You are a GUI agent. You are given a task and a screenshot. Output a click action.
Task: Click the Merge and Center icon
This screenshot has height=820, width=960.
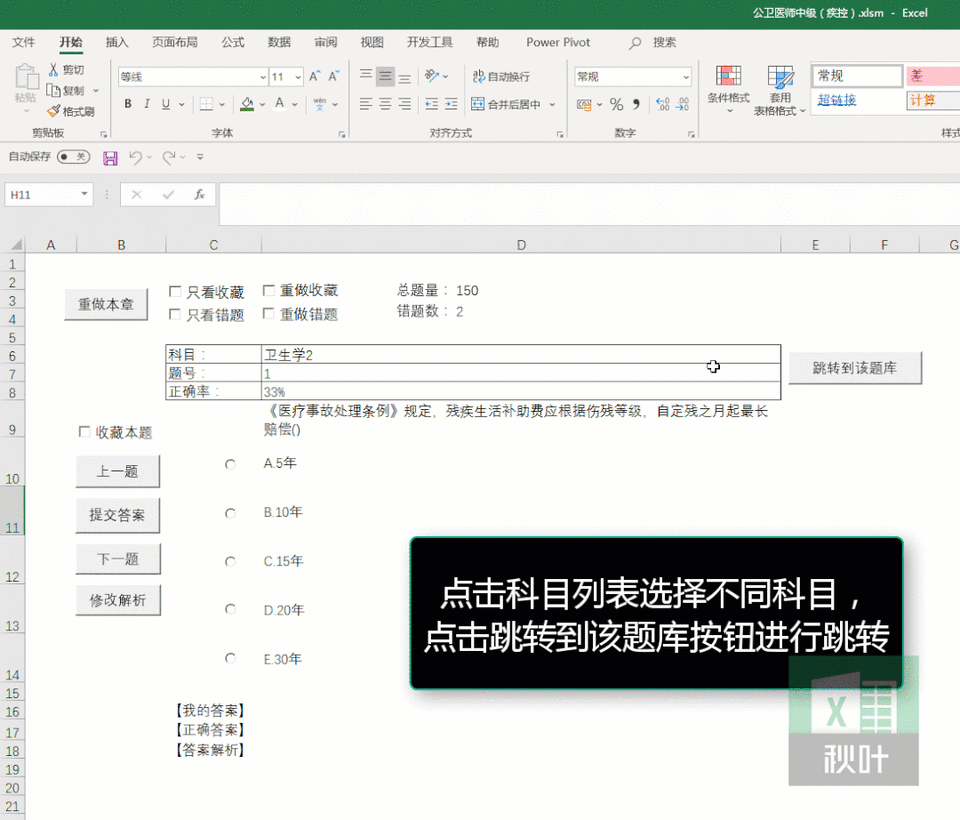478,104
